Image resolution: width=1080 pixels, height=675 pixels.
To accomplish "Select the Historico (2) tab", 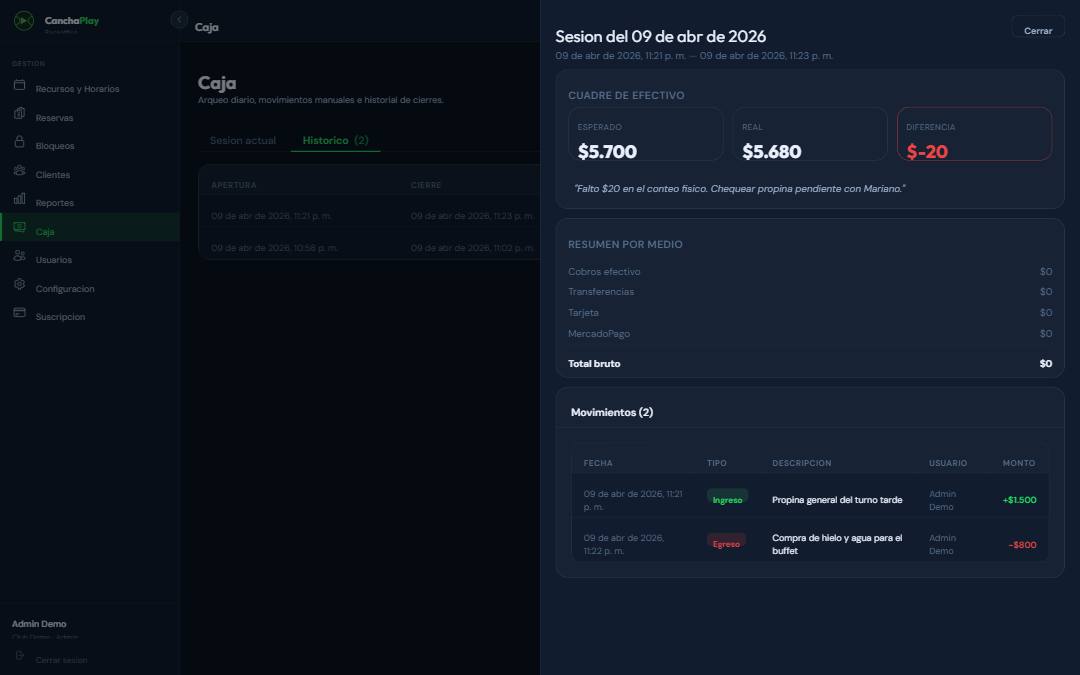I will [335, 141].
